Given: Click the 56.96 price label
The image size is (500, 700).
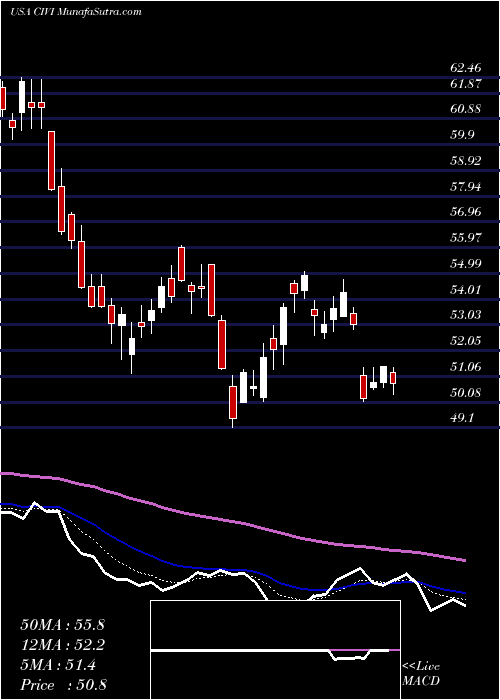Looking at the screenshot, I should coord(466,212).
